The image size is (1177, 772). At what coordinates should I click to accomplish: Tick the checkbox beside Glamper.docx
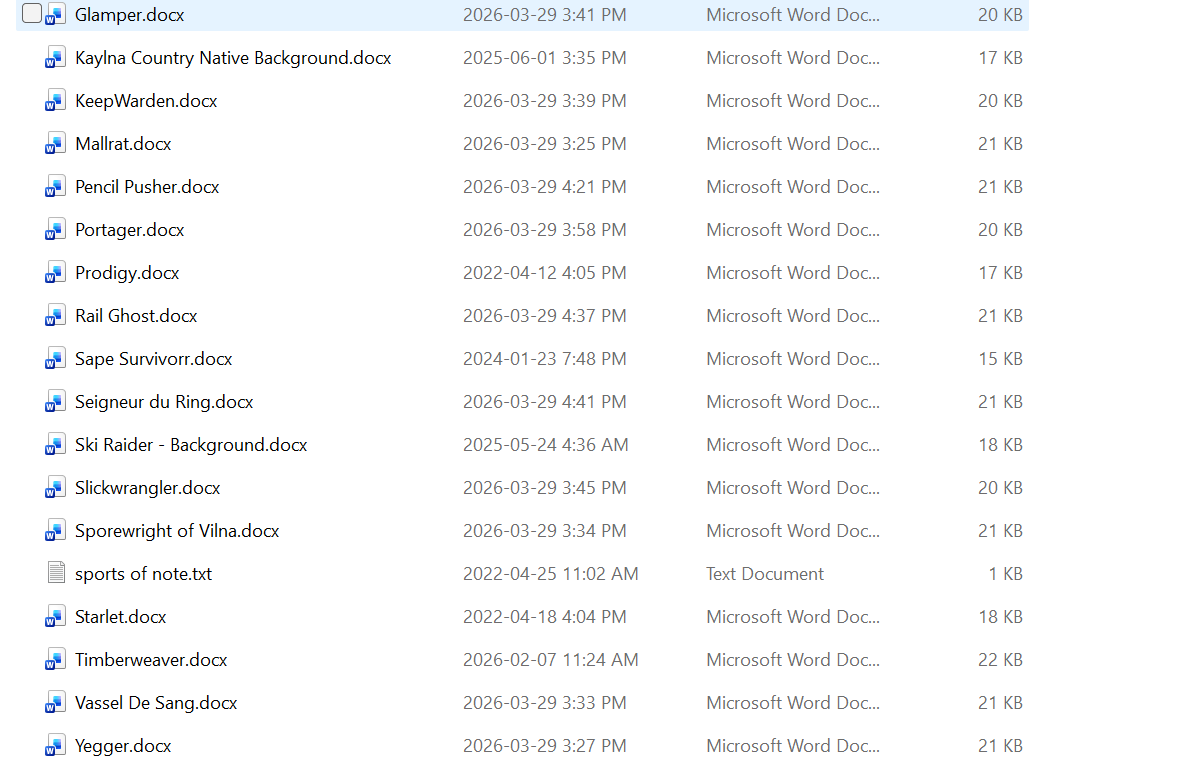tap(32, 14)
